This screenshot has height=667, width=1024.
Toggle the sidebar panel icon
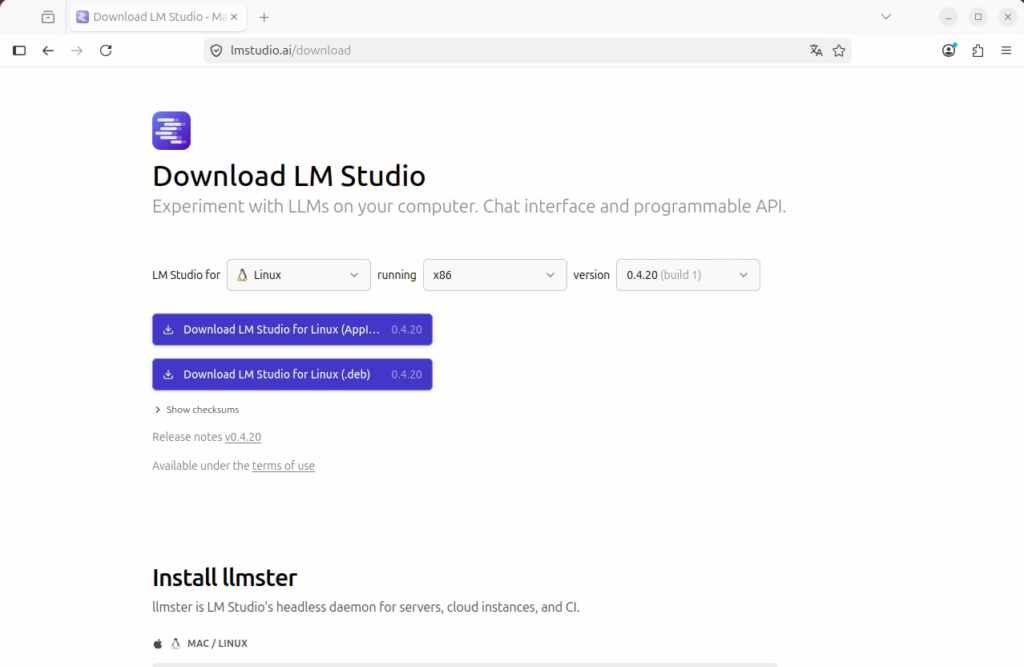19,50
